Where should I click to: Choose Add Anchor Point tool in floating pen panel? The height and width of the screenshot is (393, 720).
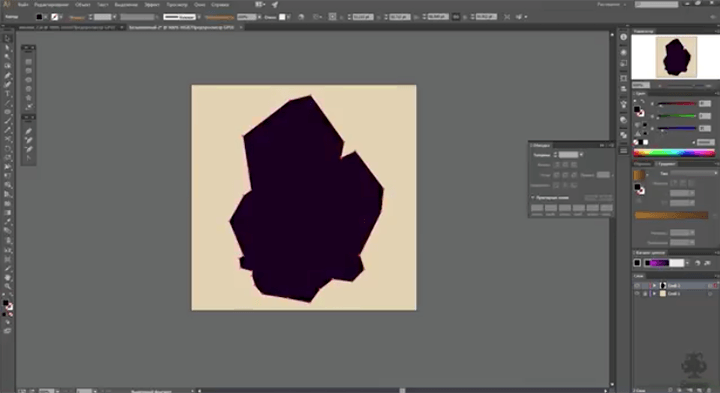(x=28, y=140)
